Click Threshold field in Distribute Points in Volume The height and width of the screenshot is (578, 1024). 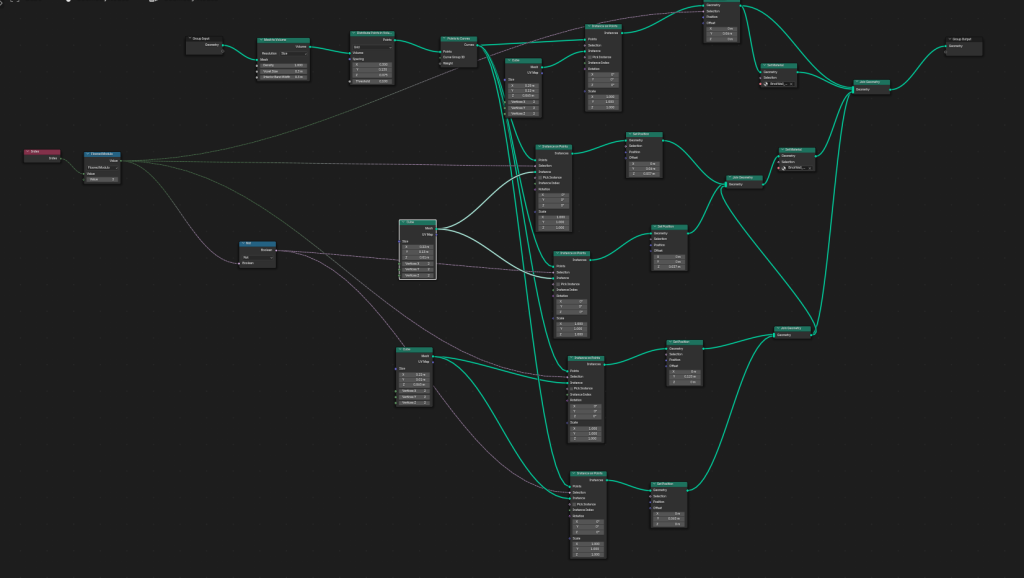371,81
